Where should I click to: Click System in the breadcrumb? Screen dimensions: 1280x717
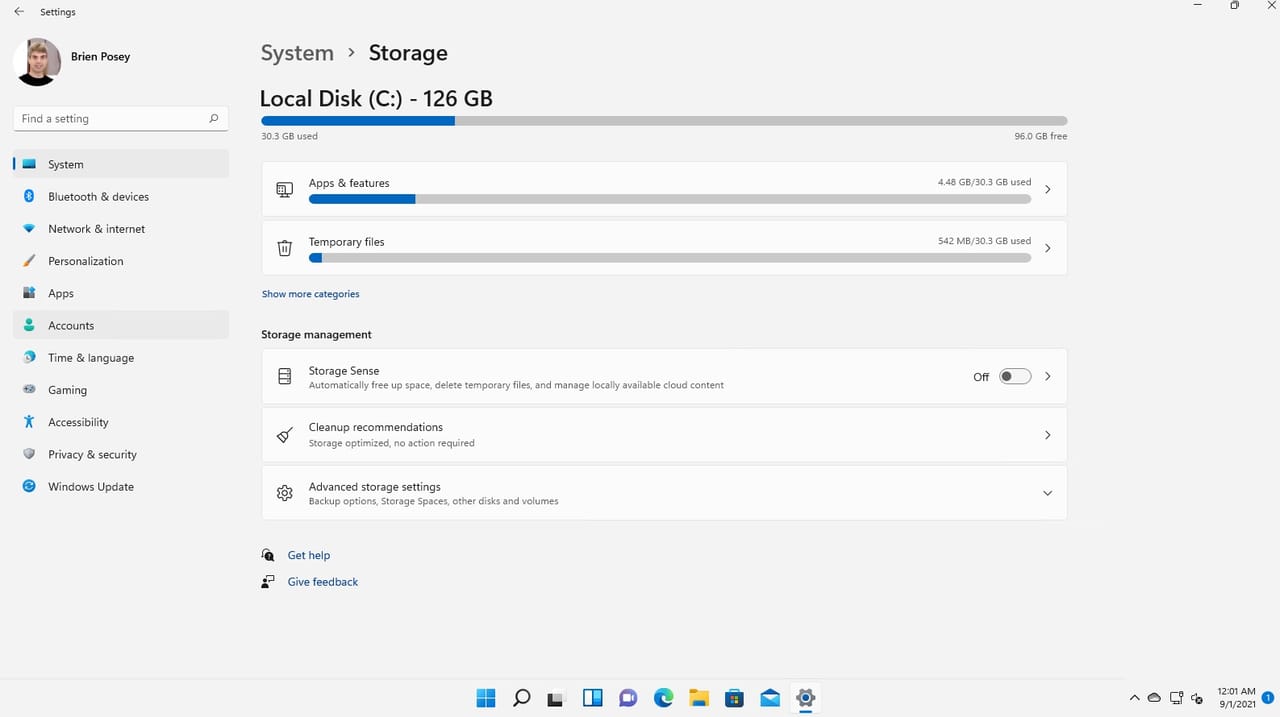297,52
